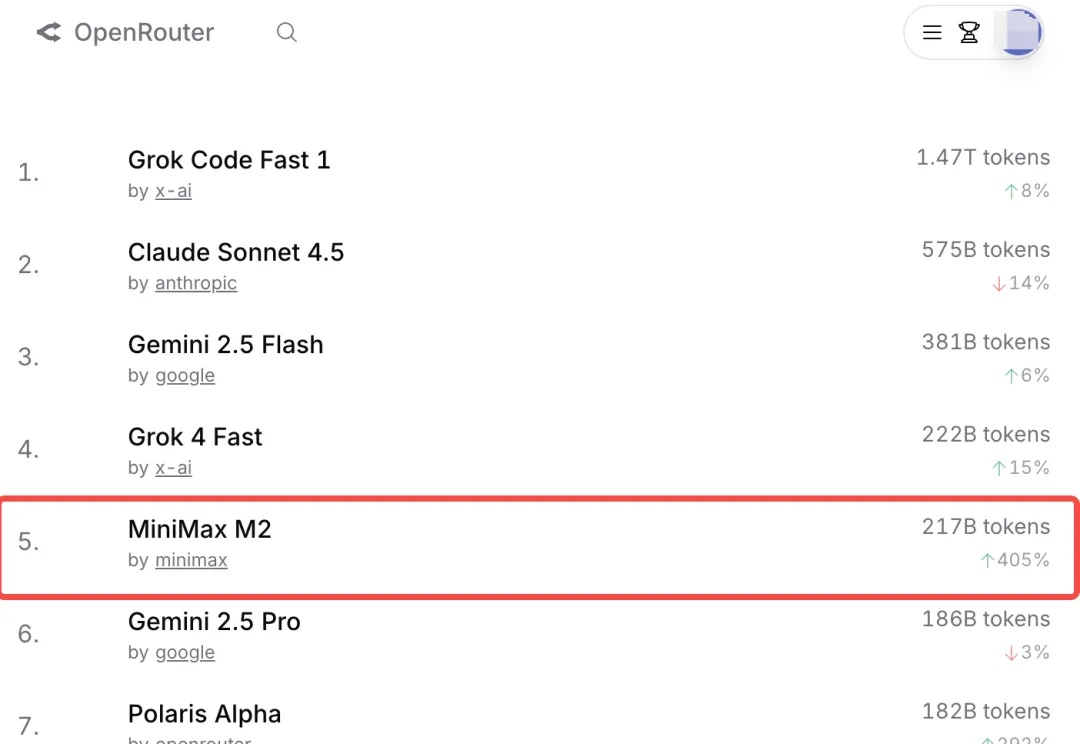Viewport: 1080px width, 744px height.
Task: Follow the anthropic provider link
Action: pyautogui.click(x=196, y=283)
